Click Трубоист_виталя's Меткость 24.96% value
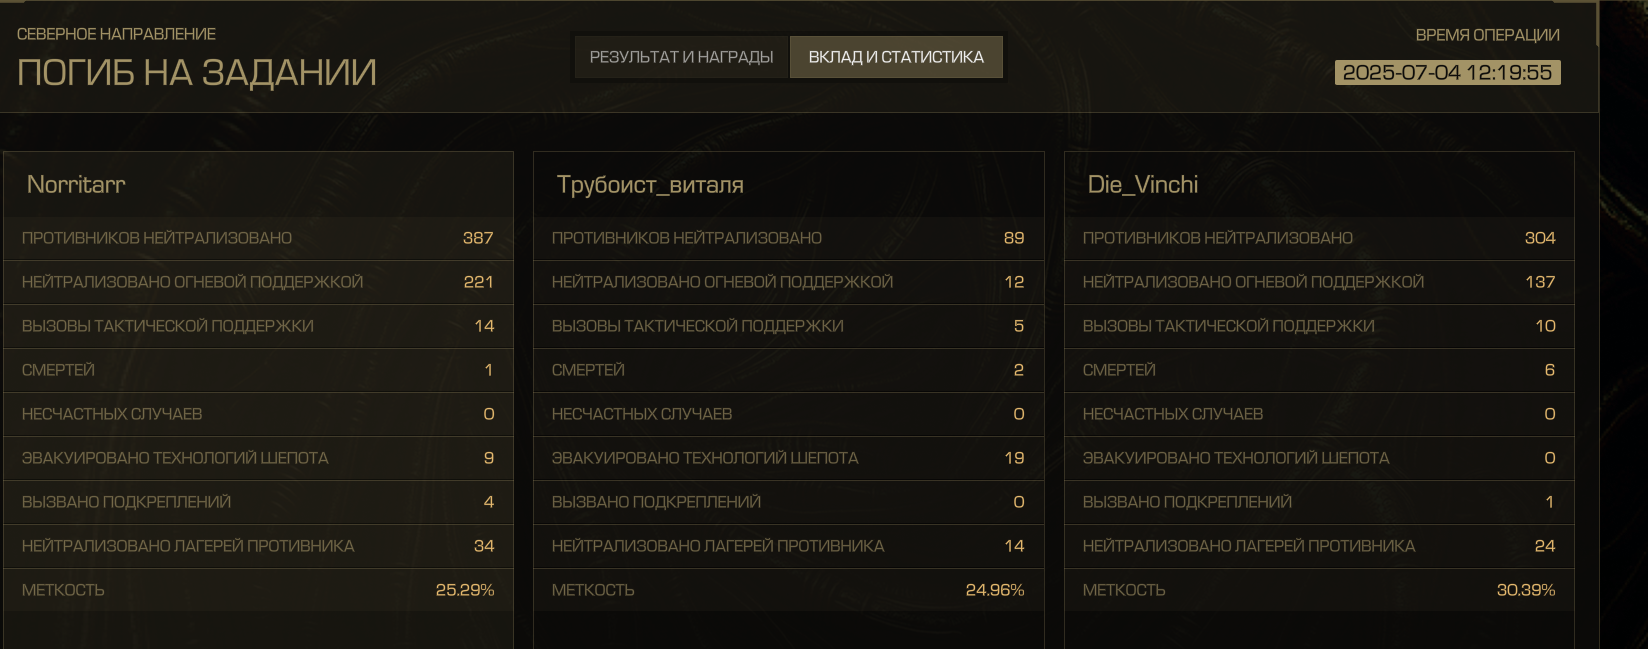The image size is (1648, 649). click(994, 590)
